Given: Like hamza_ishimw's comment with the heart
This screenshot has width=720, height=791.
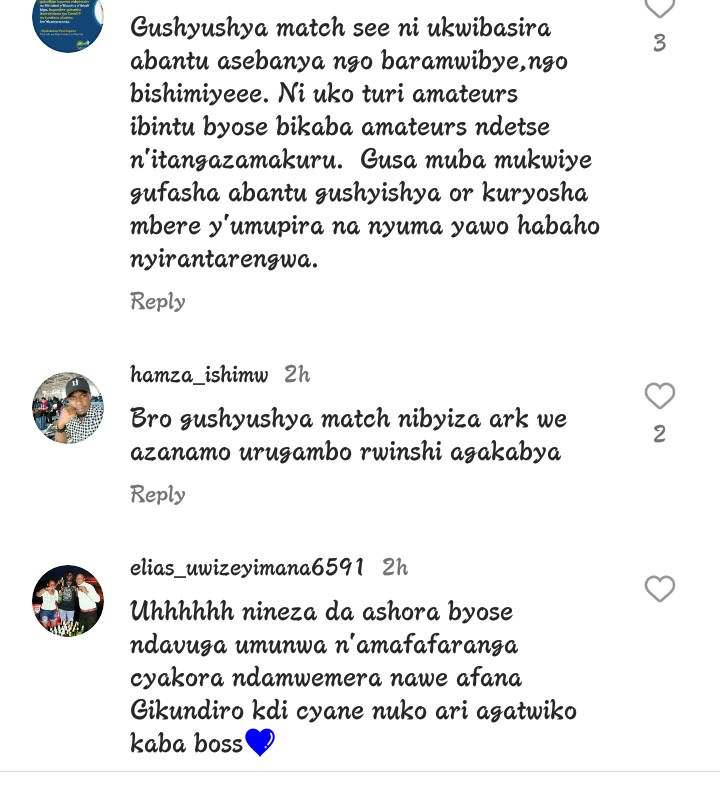Looking at the screenshot, I should [659, 396].
